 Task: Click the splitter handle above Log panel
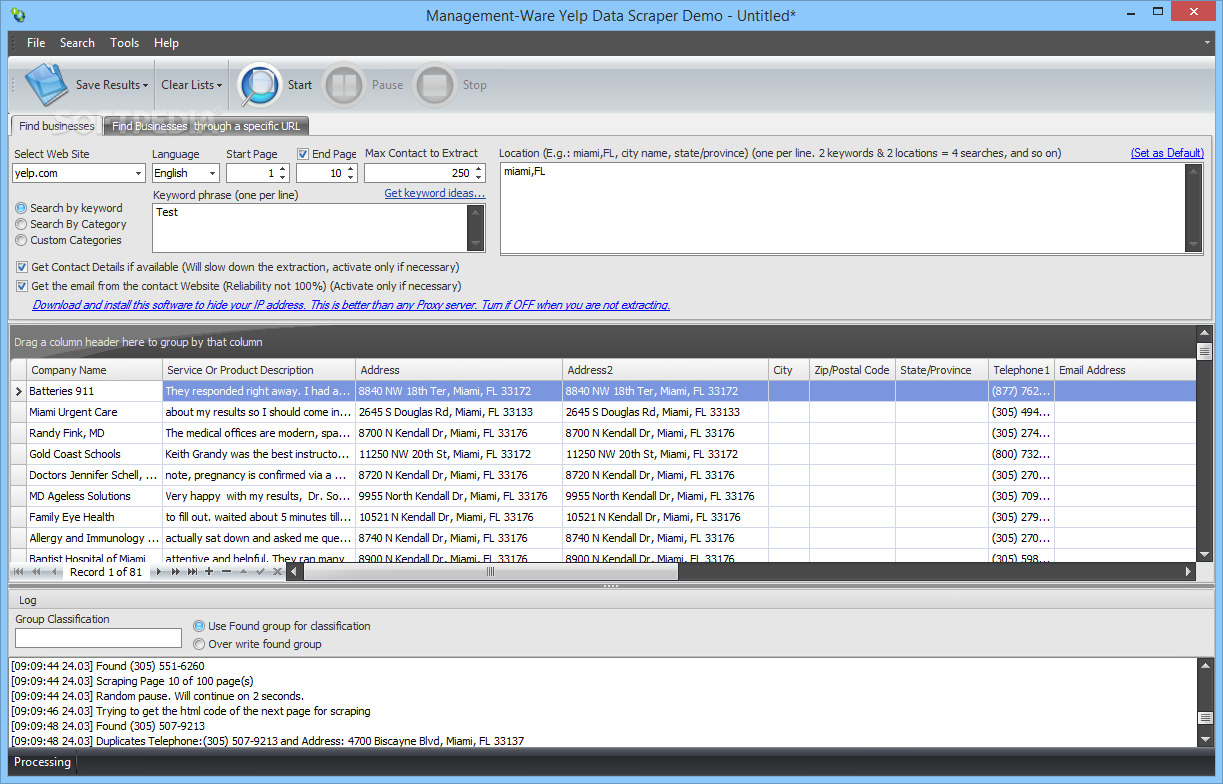[x=611, y=586]
